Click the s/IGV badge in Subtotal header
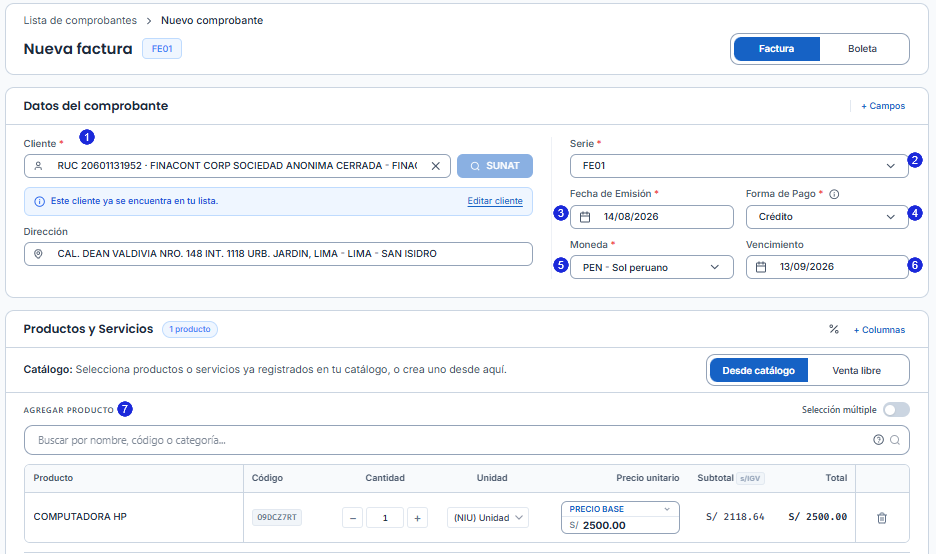The width and height of the screenshot is (936, 554). [750, 478]
